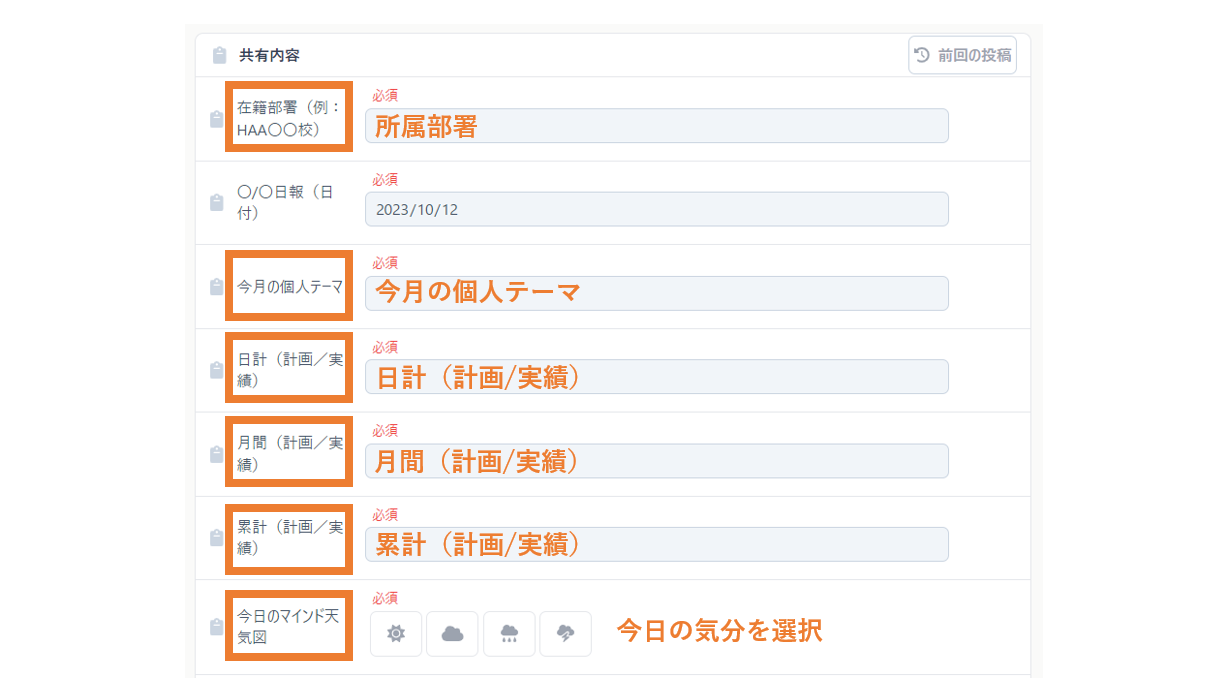The image size is (1230, 692).
Task: Click the clipboard icon beside 在籍部署 row
Action: coord(216,120)
